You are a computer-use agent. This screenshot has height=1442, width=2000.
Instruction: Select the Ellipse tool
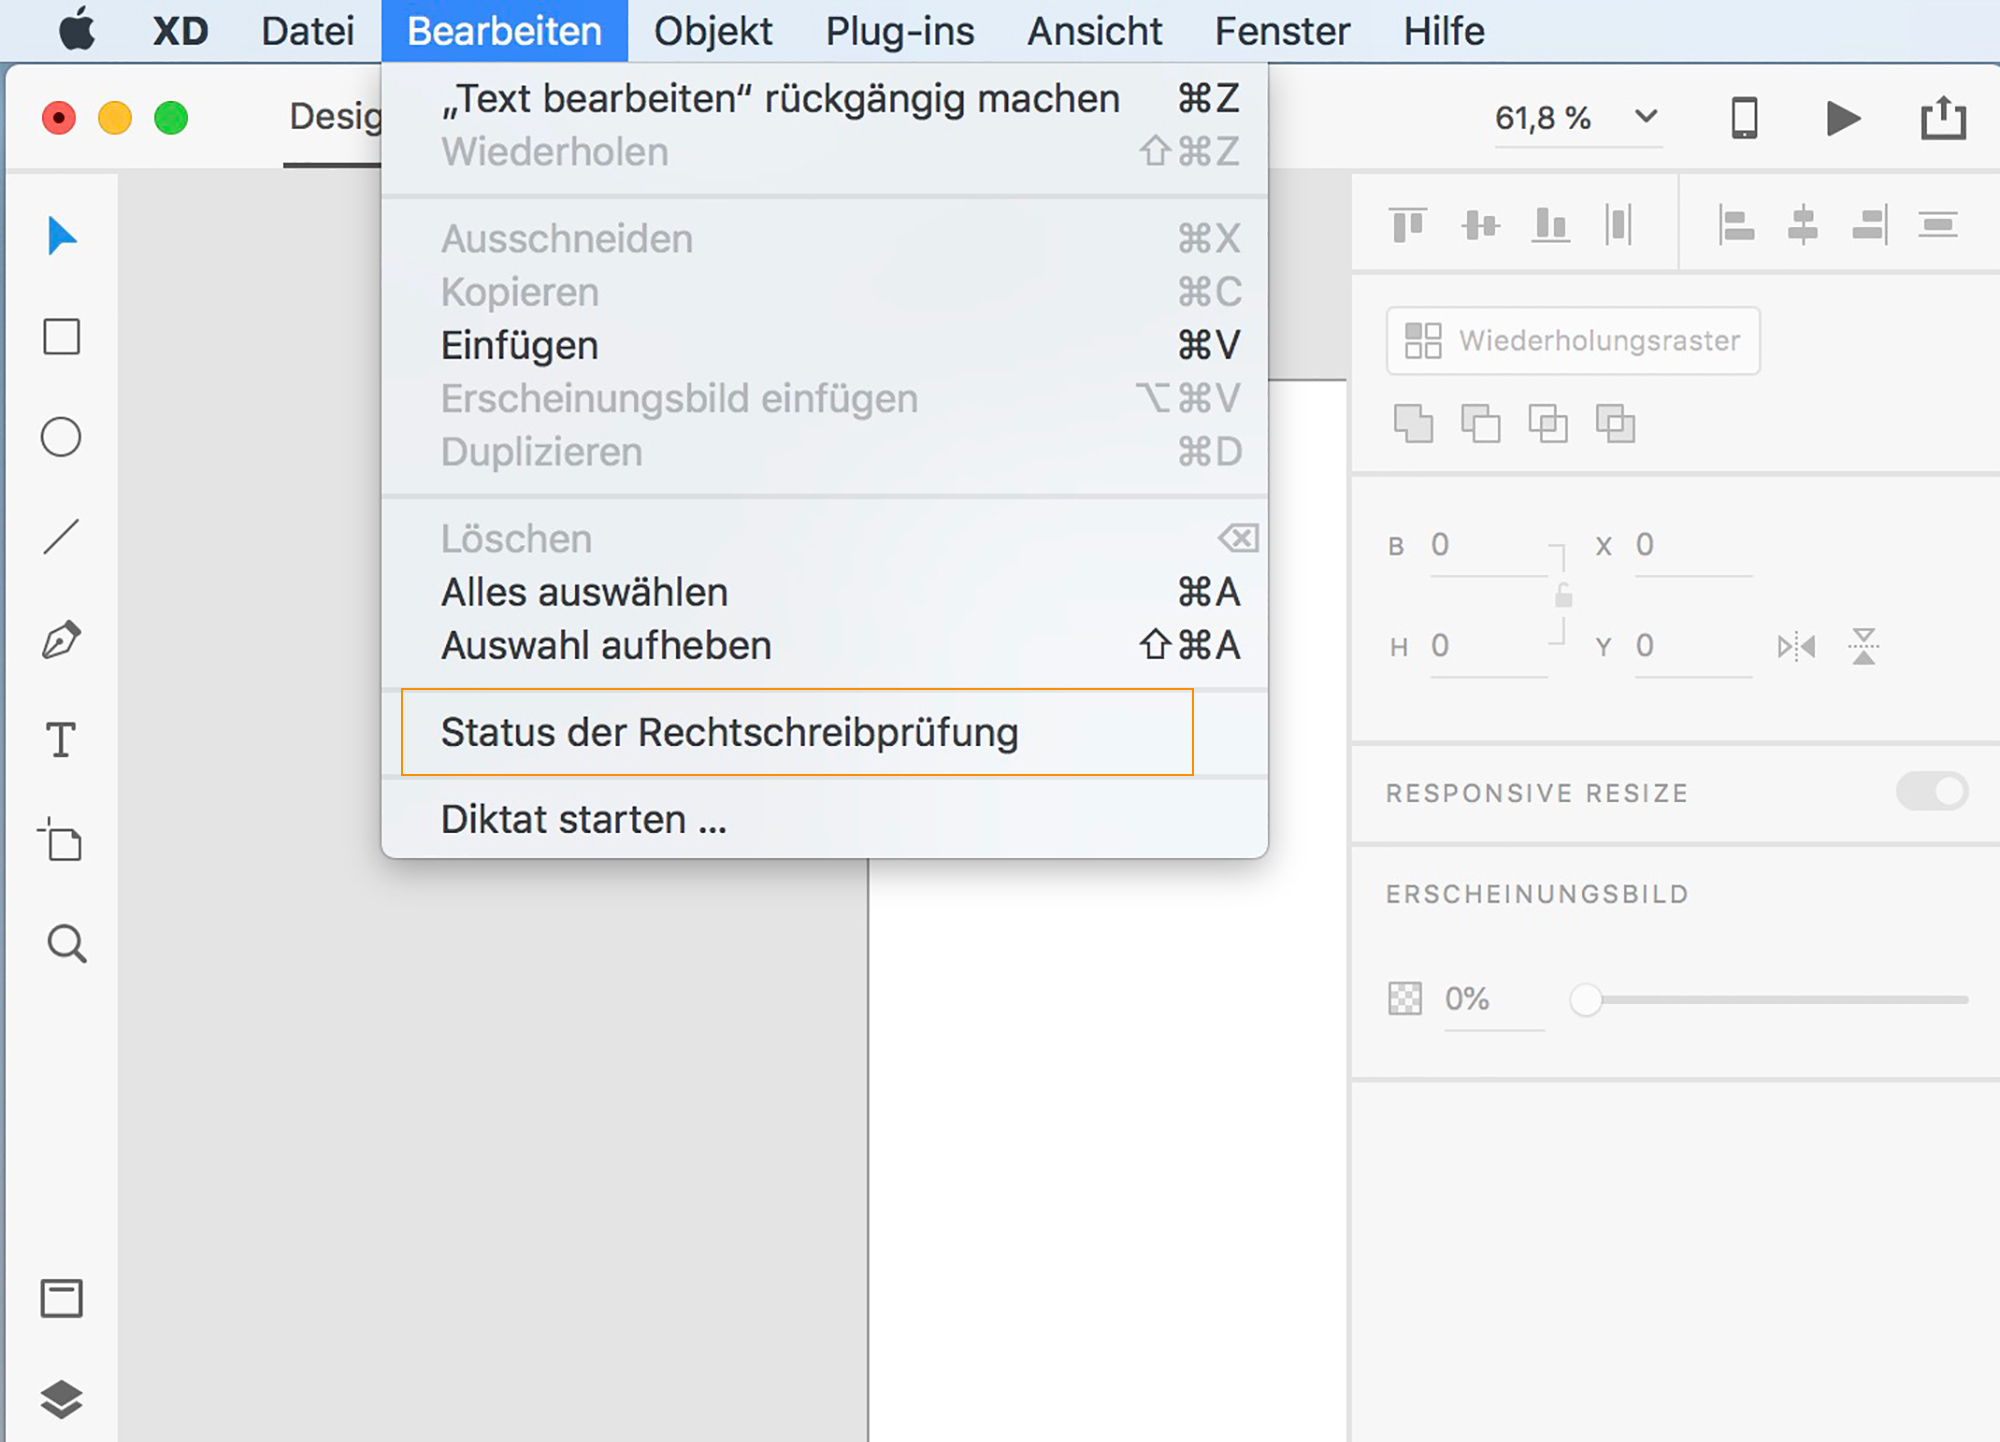click(61, 437)
